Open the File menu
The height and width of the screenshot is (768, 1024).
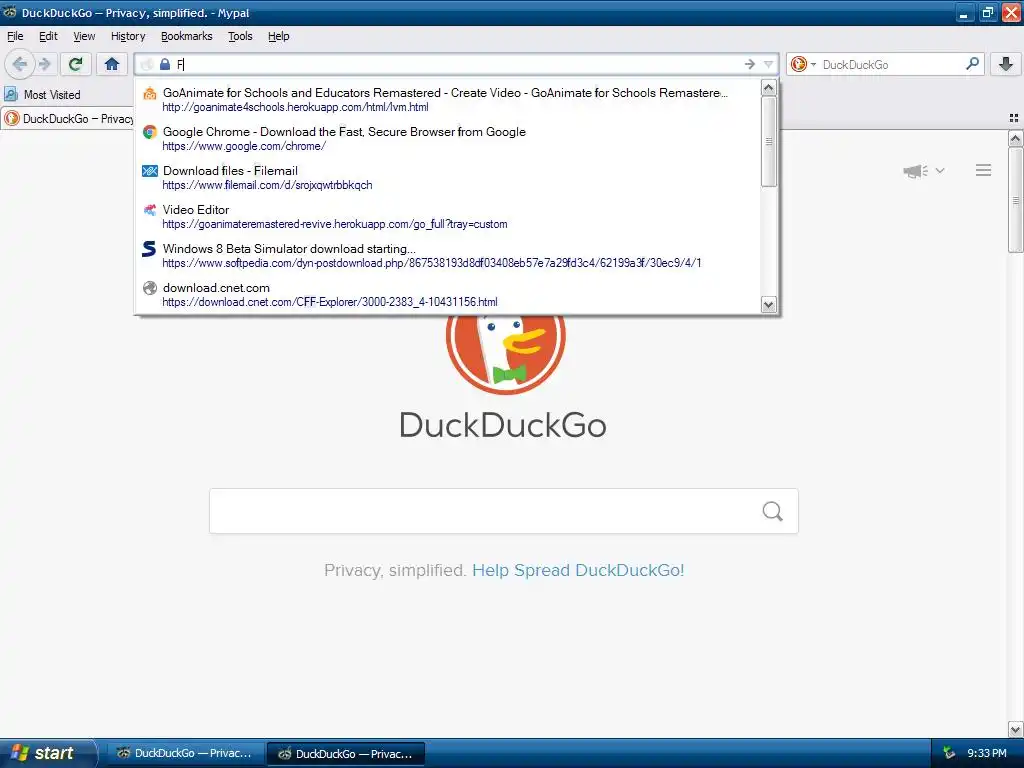click(15, 36)
